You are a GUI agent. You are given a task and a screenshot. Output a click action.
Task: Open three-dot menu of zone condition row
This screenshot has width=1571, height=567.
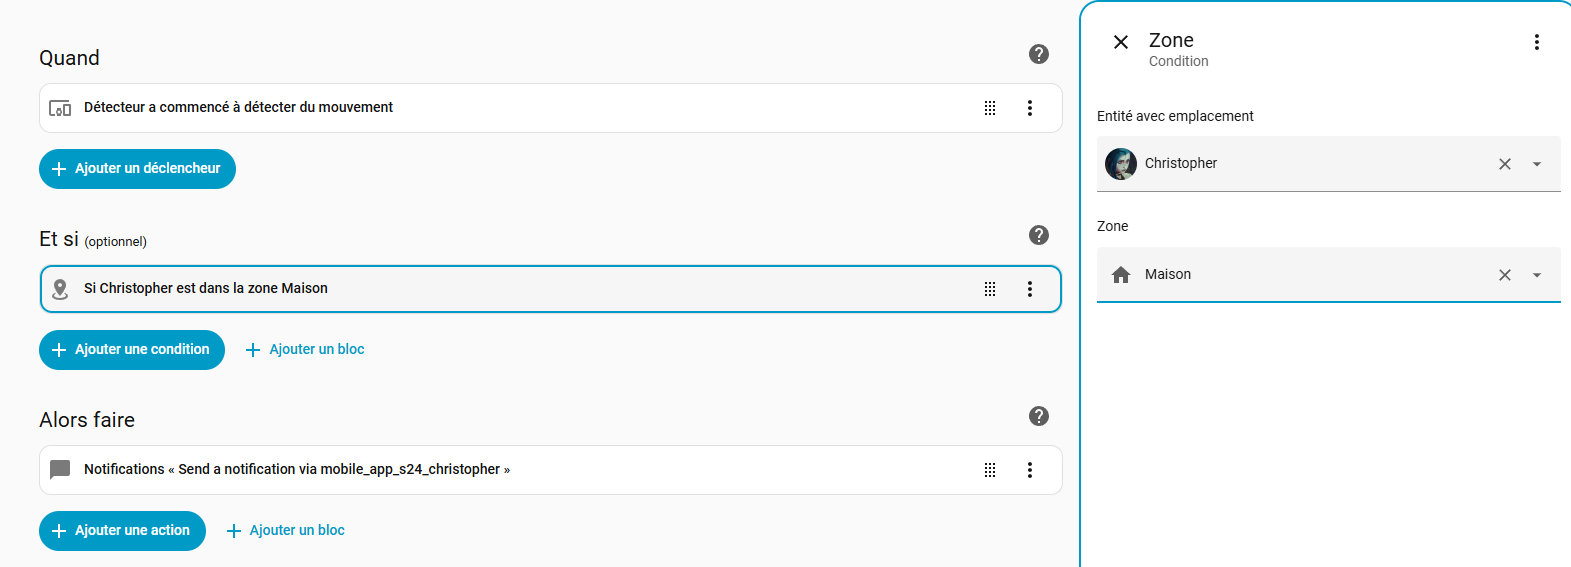point(1030,289)
